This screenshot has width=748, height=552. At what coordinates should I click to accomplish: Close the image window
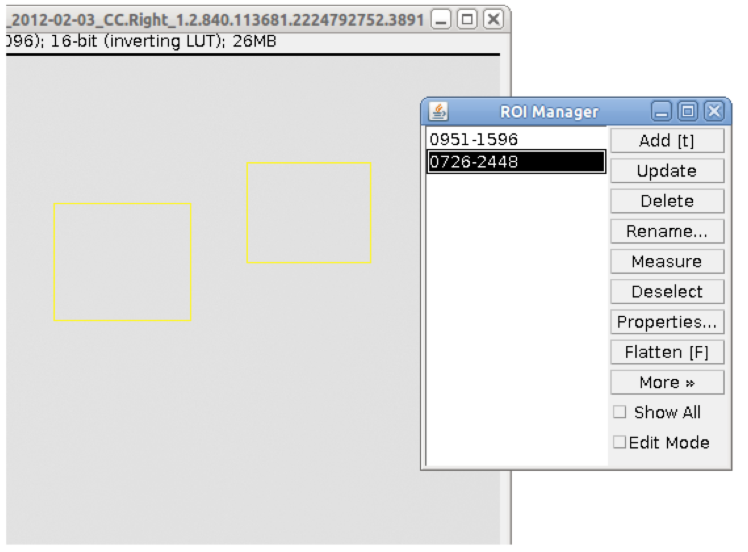(493, 19)
